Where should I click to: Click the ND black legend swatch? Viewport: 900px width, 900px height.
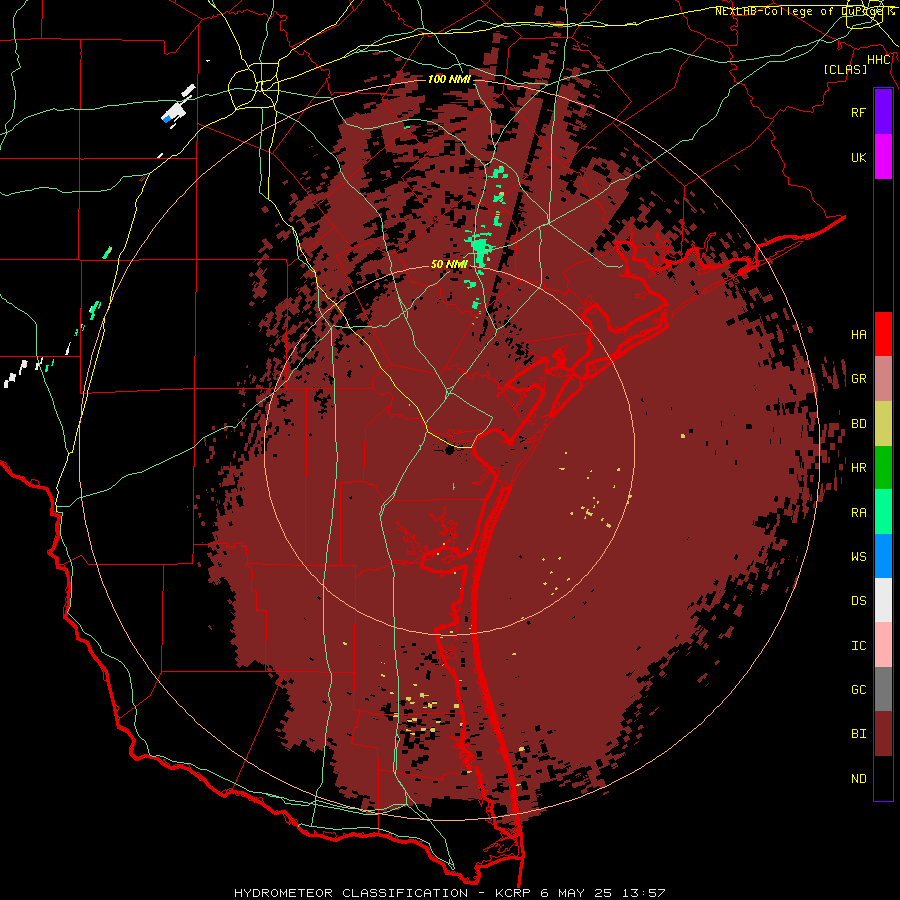tap(883, 778)
